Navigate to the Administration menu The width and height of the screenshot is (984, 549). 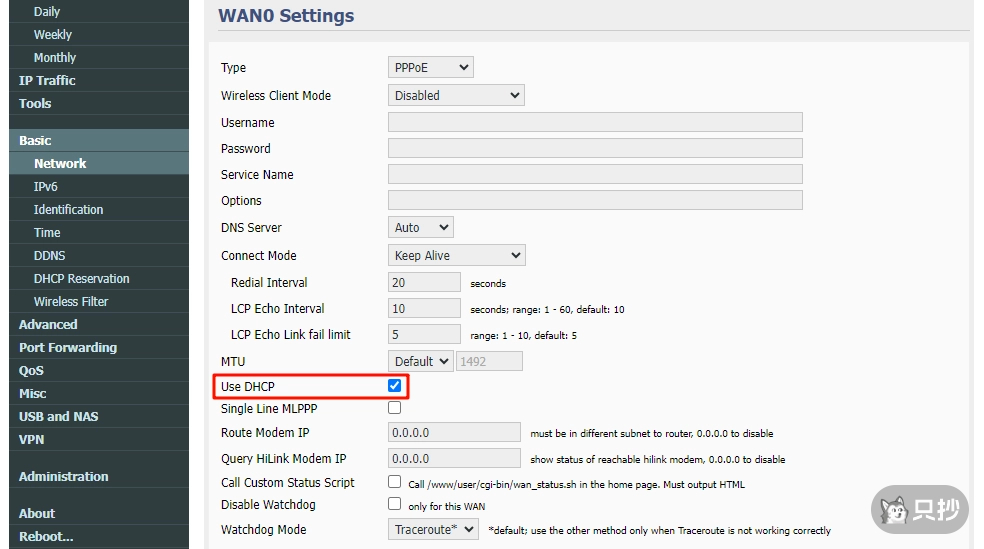tap(64, 476)
